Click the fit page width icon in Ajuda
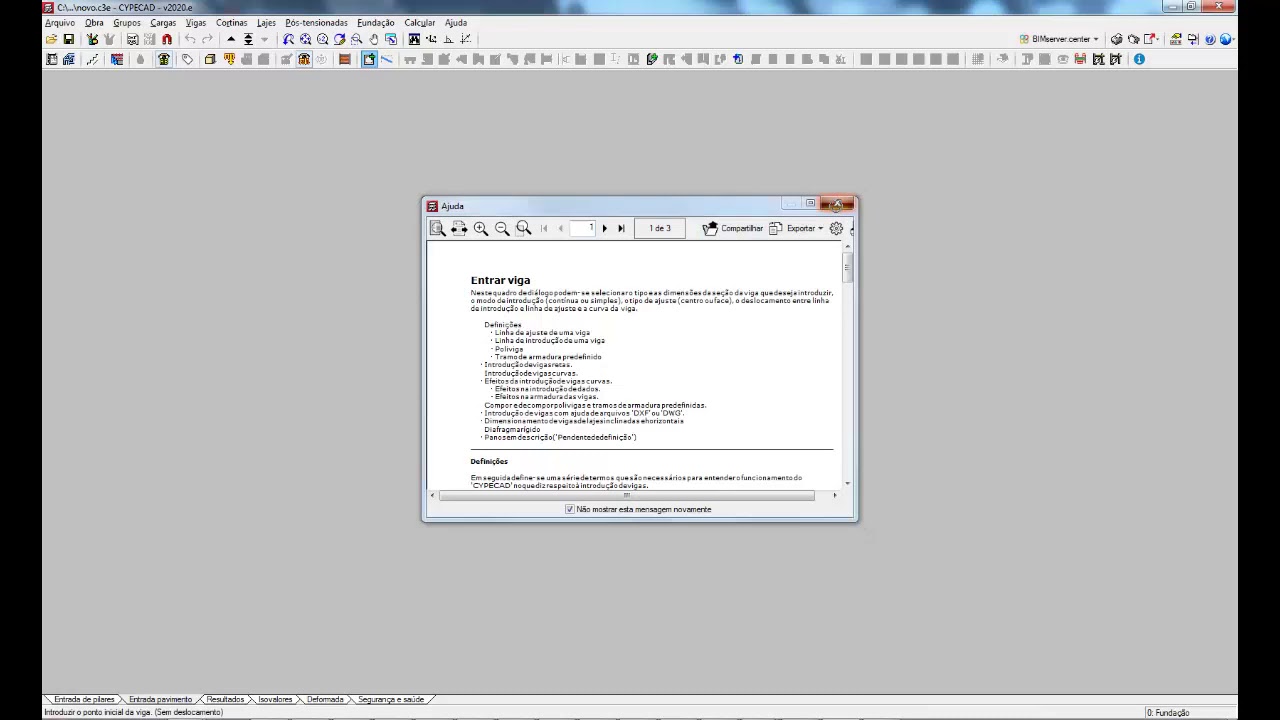1280x720 pixels. [459, 228]
